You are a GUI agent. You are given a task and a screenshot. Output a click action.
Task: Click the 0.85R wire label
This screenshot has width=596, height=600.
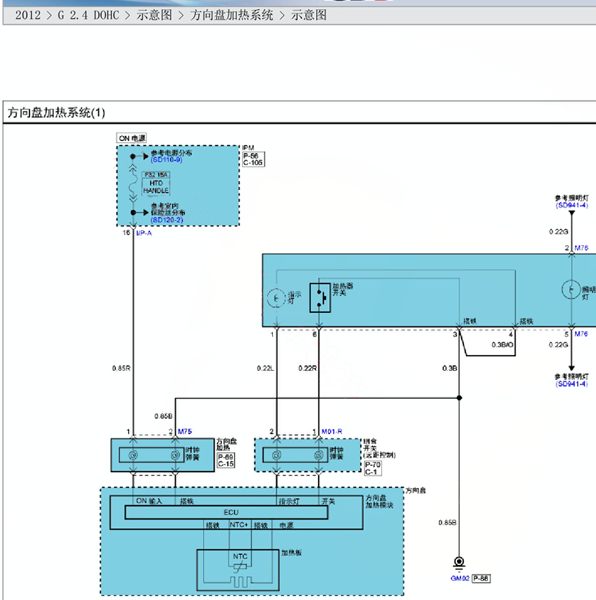coord(121,368)
